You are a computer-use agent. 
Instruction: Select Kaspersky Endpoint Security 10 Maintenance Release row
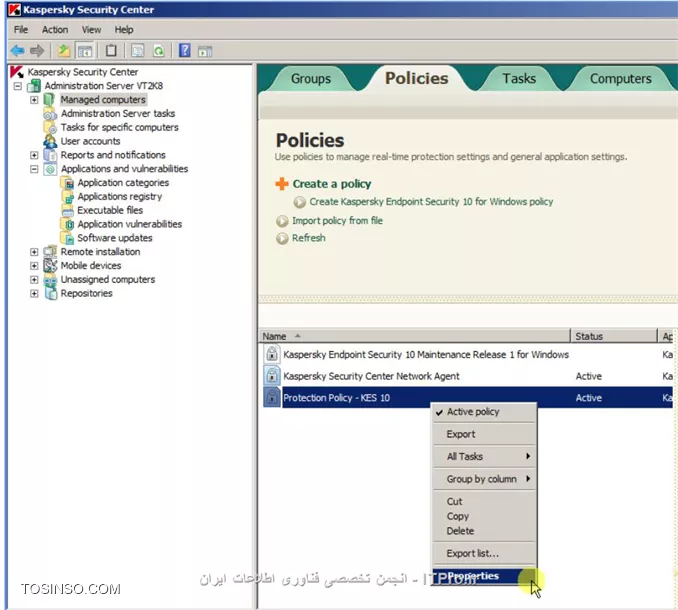[x=468, y=355]
